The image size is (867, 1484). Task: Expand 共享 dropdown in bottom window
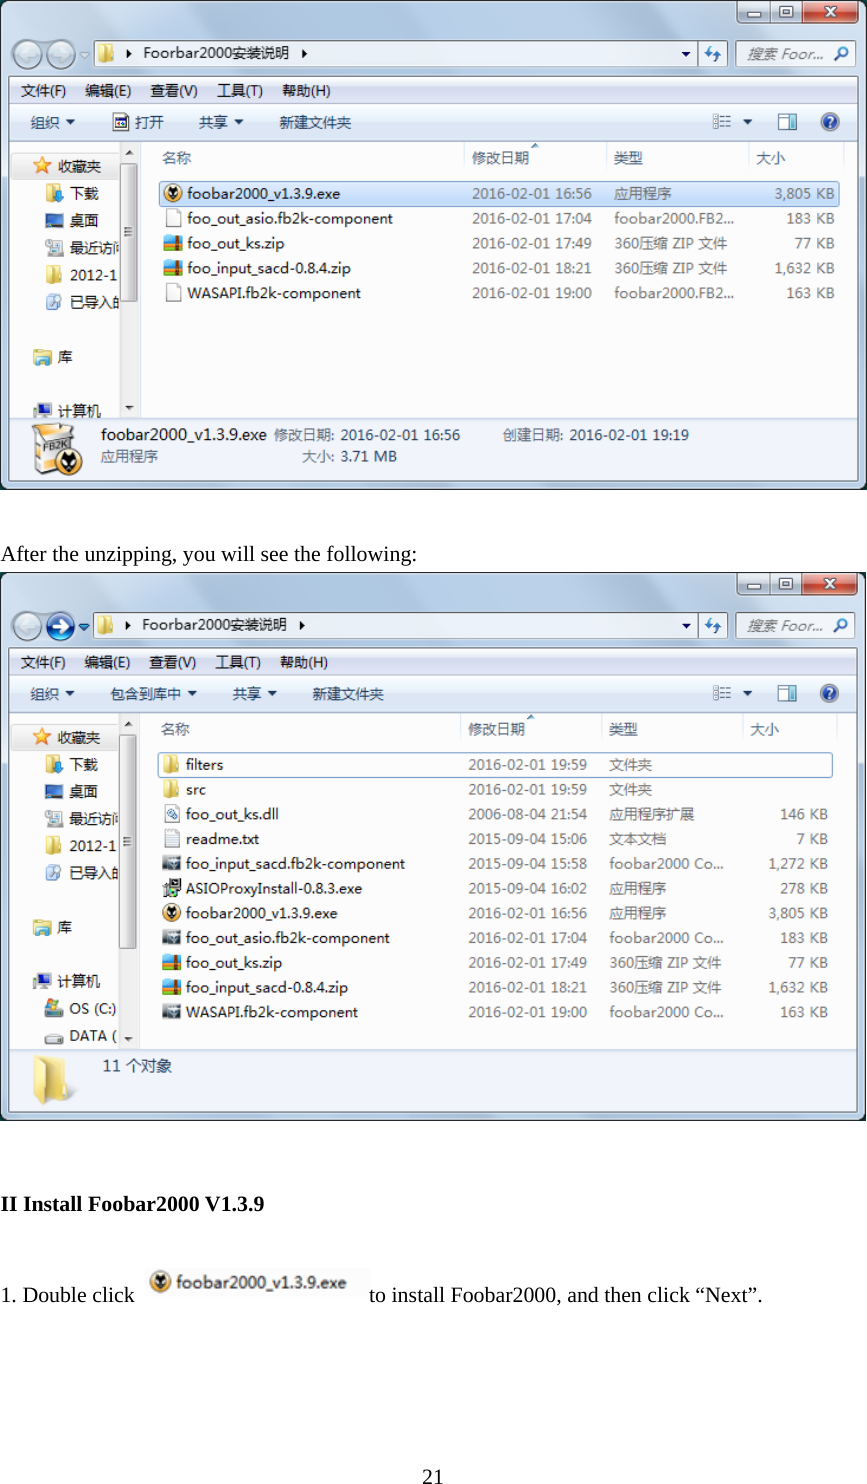pyautogui.click(x=254, y=694)
